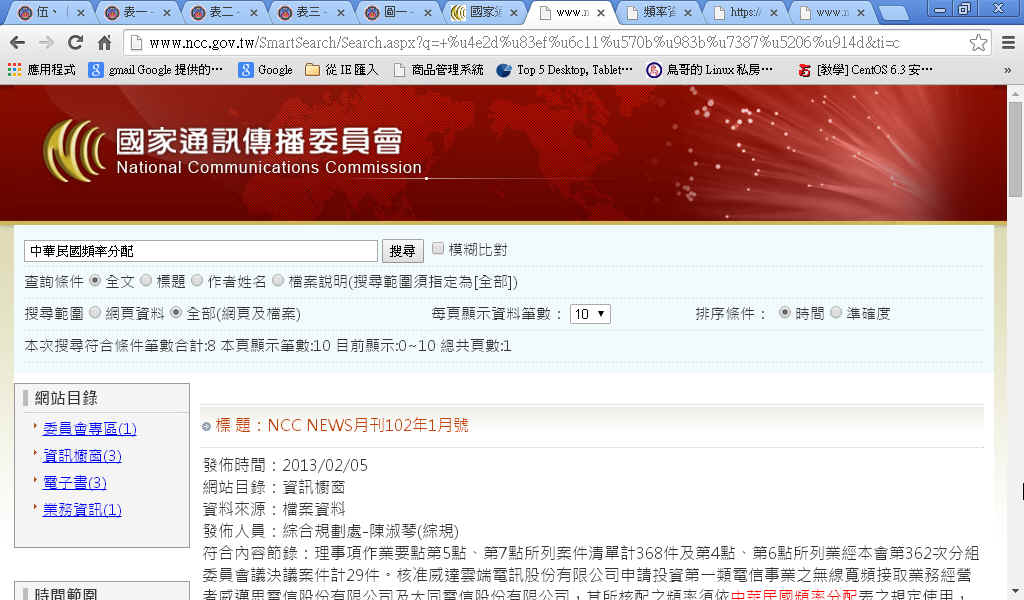This screenshot has height=600, width=1024.
Task: Open result titled NCC NEWS月刊102年1月號
Action: coord(368,426)
